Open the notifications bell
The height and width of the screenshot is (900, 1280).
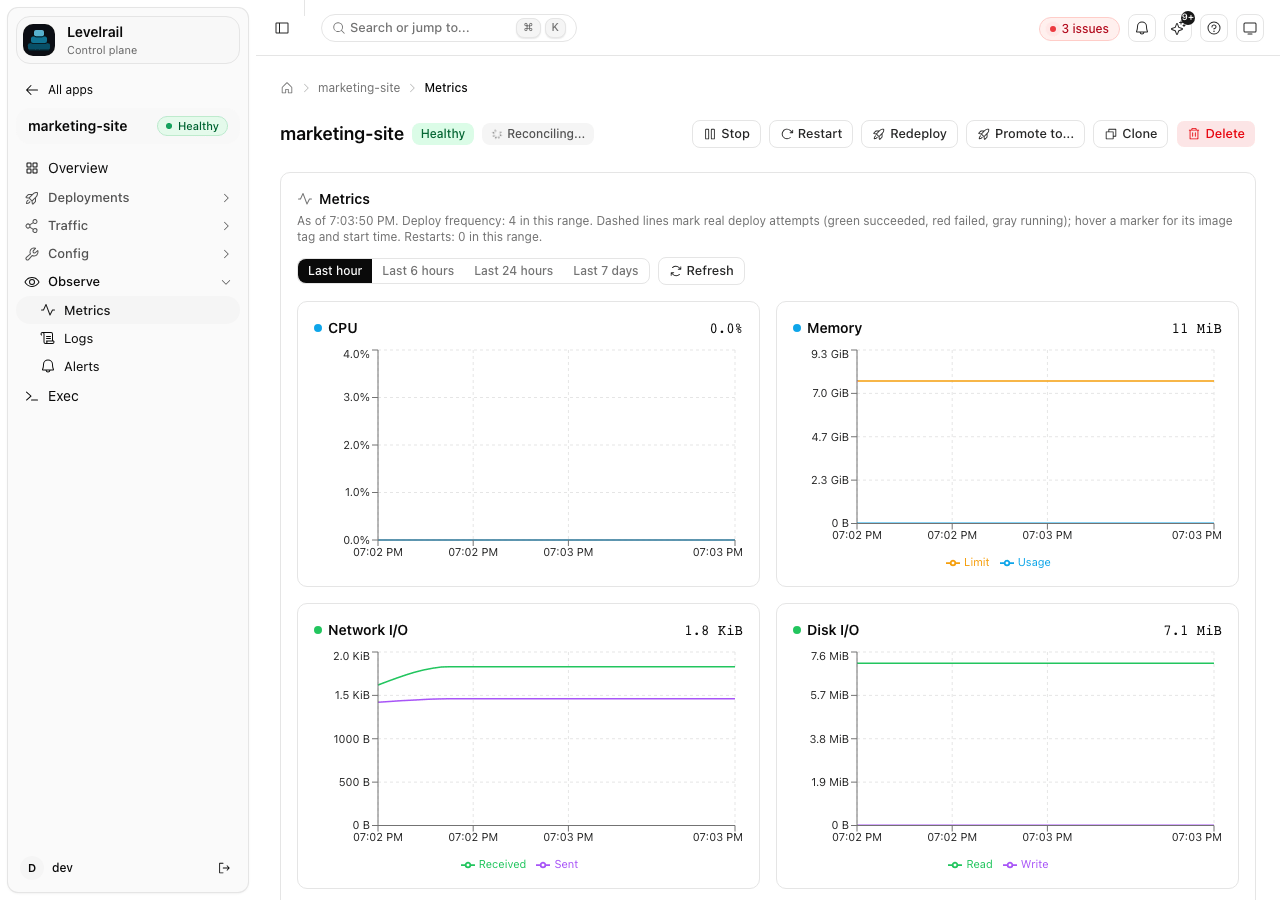(1142, 28)
